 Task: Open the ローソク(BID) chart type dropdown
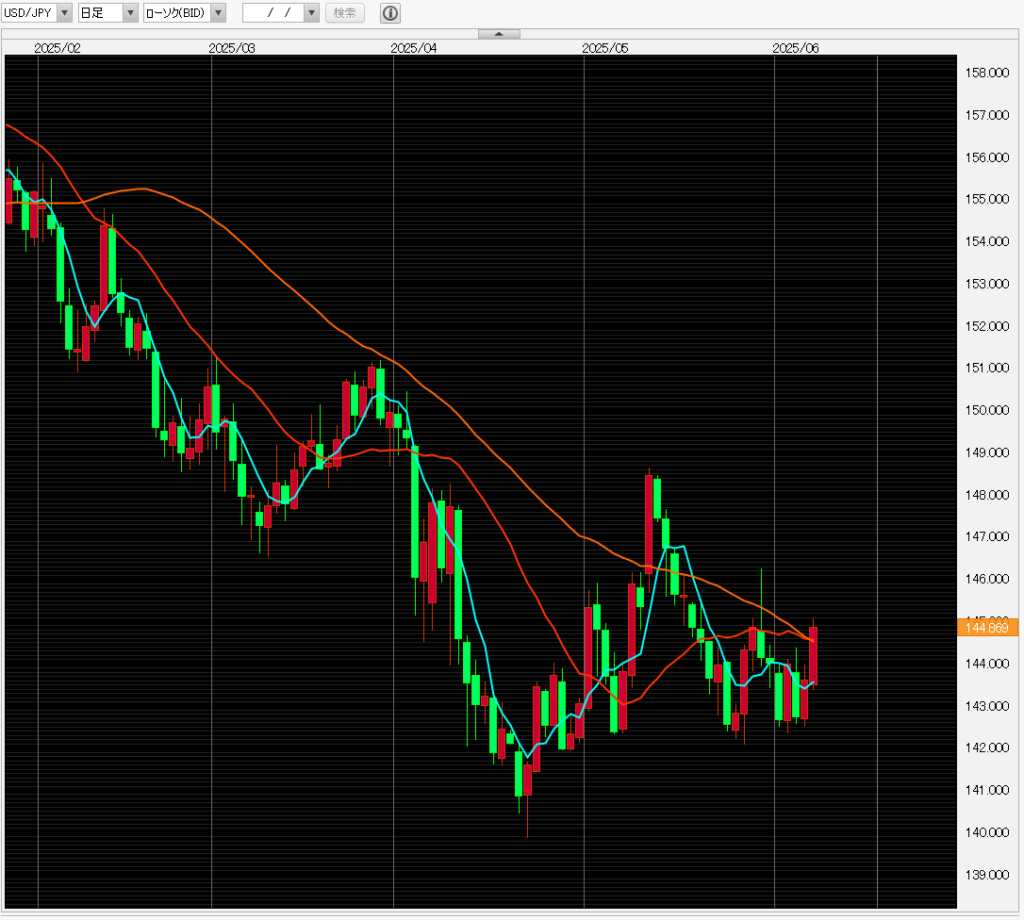point(218,13)
